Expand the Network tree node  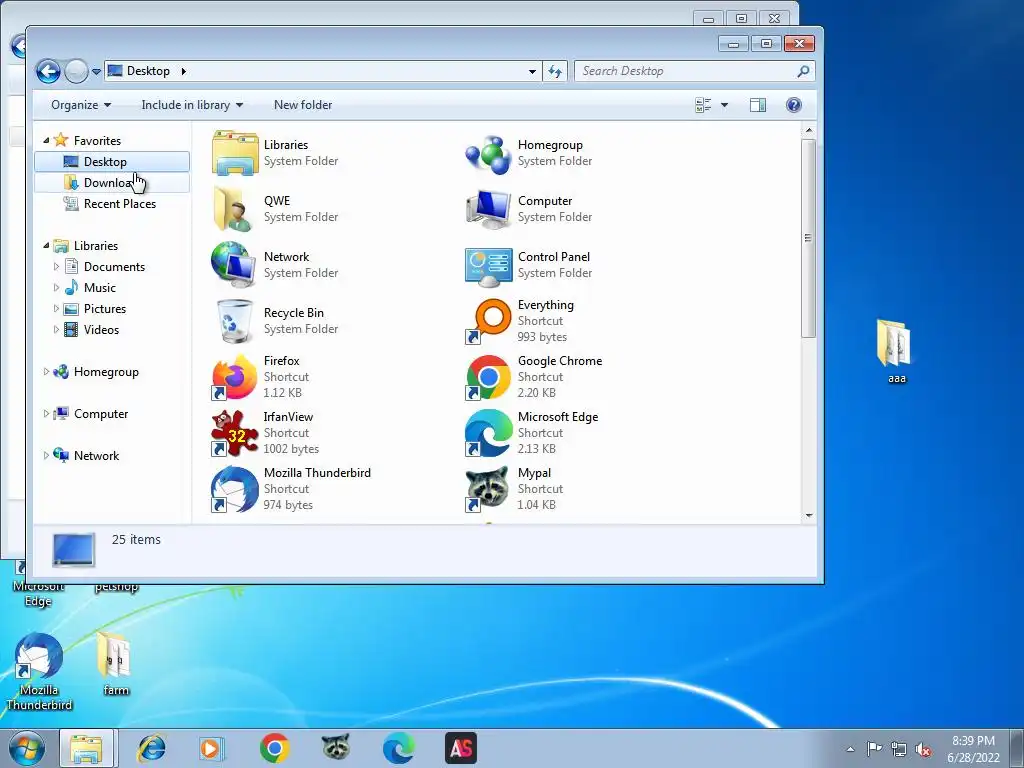46,455
